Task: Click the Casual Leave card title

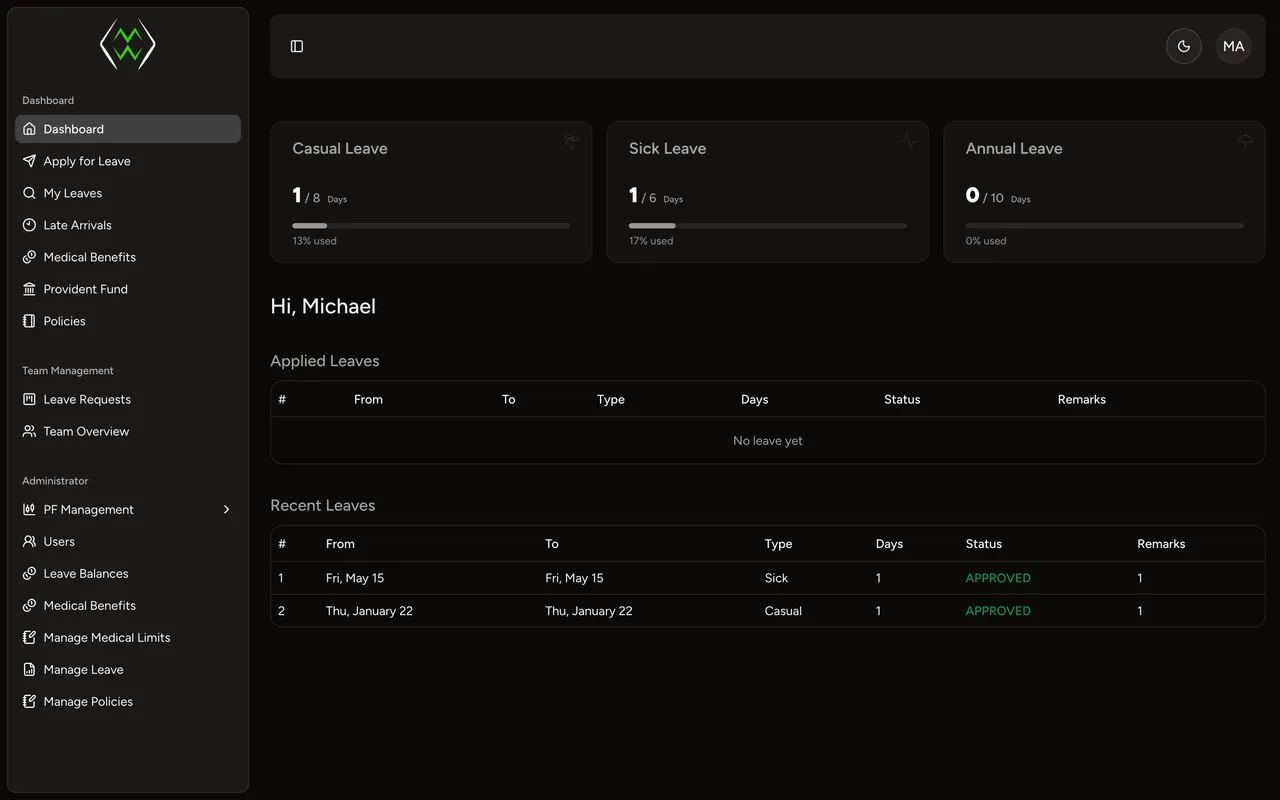Action: point(340,148)
